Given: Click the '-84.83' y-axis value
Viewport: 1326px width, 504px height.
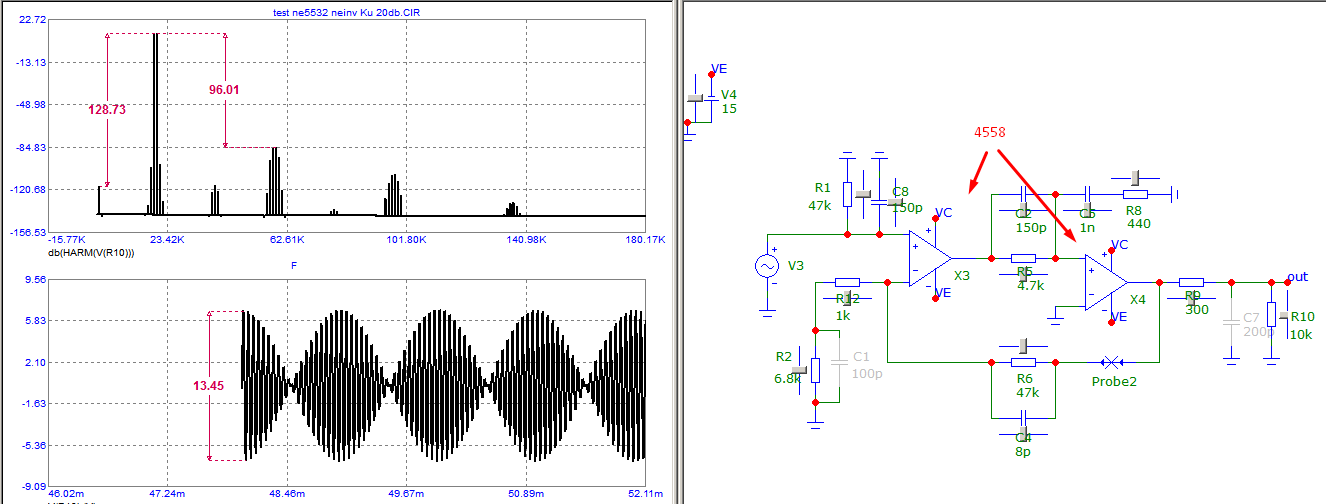Looking at the screenshot, I should (x=30, y=147).
